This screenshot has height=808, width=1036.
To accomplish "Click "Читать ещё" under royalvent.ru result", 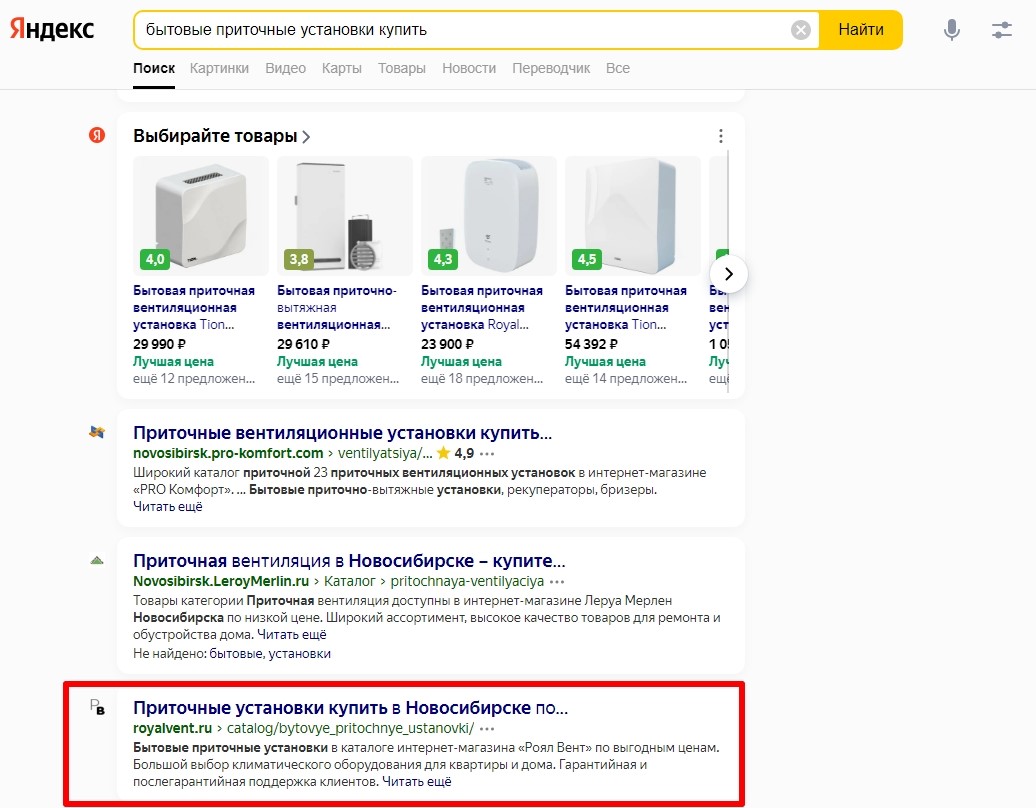I will click(x=416, y=782).
